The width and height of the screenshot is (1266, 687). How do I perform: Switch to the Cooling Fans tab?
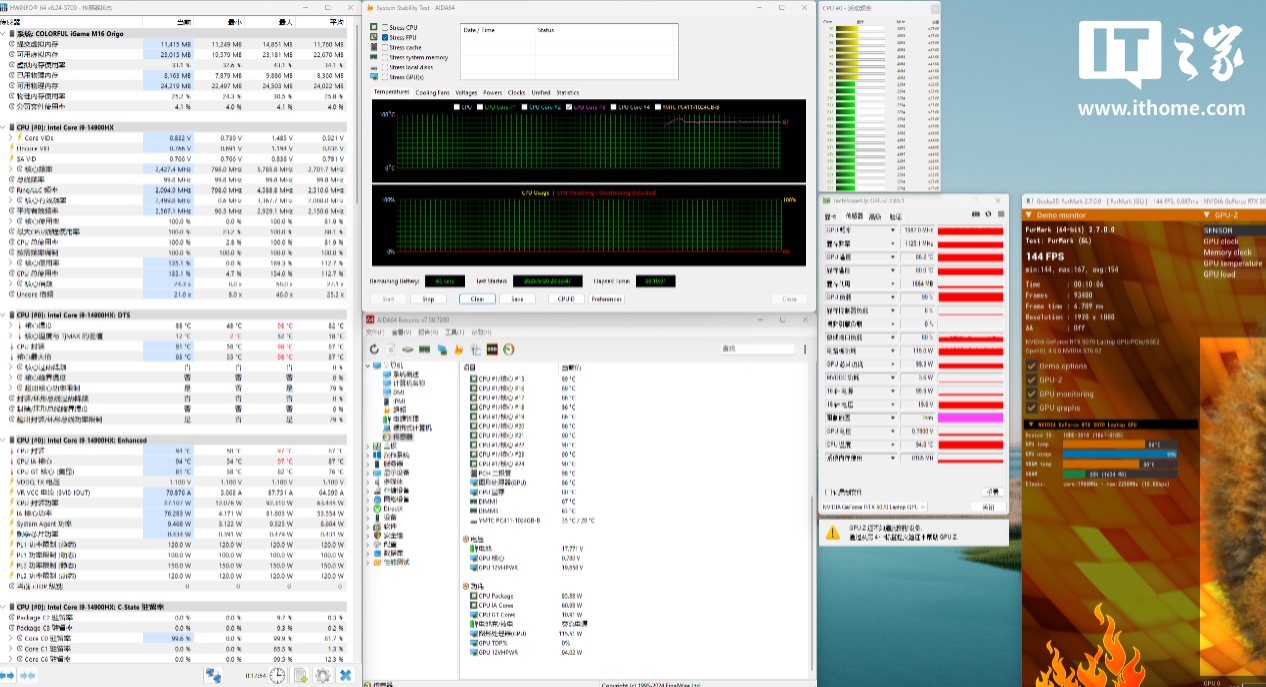pyautogui.click(x=432, y=93)
